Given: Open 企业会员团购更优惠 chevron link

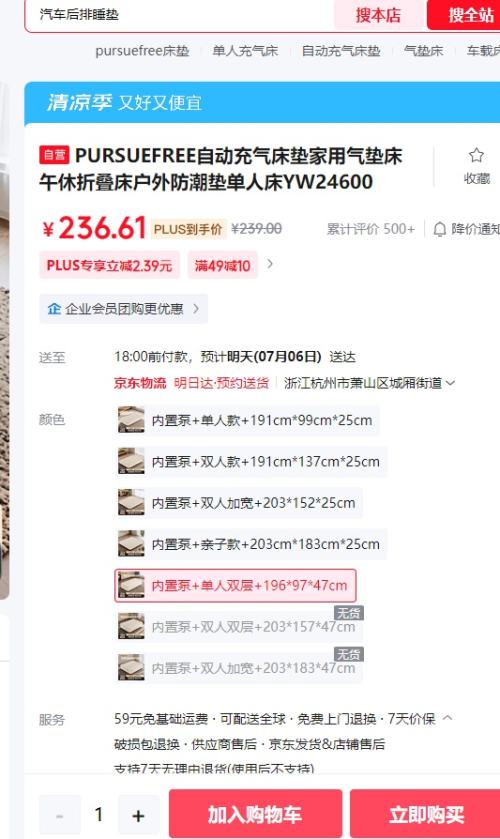Looking at the screenshot, I should pos(196,309).
